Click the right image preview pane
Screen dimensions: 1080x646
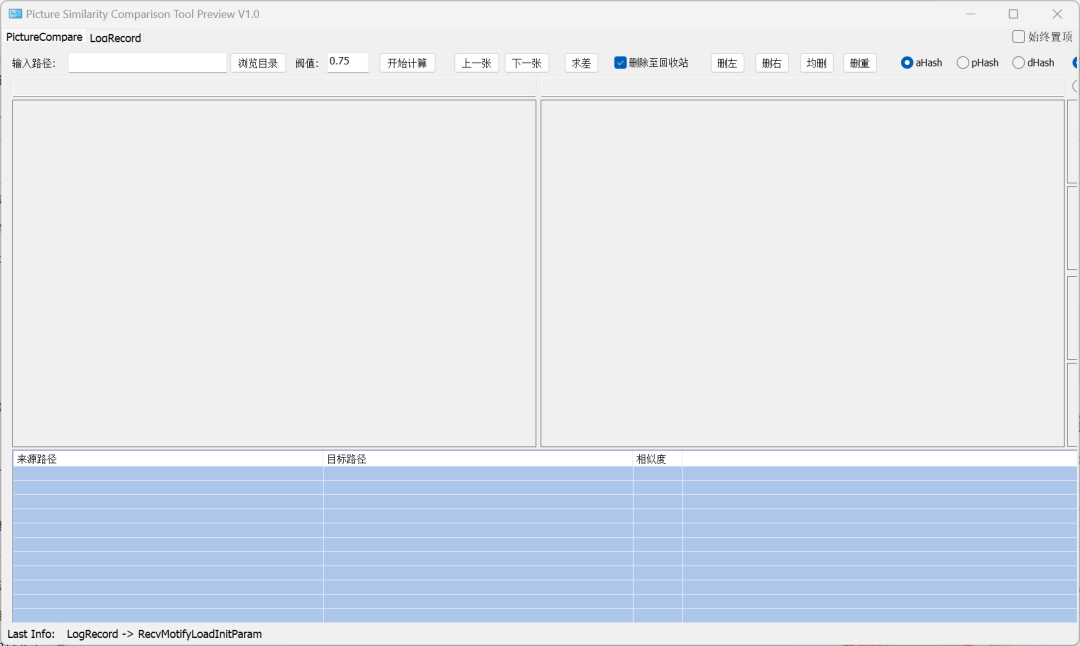[x=802, y=273]
